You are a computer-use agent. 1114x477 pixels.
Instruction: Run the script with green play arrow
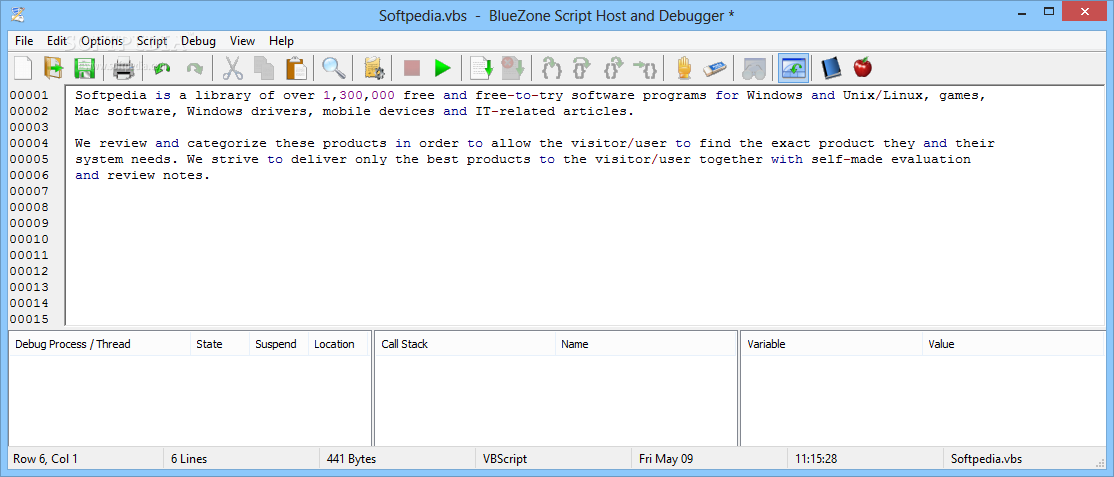point(443,68)
